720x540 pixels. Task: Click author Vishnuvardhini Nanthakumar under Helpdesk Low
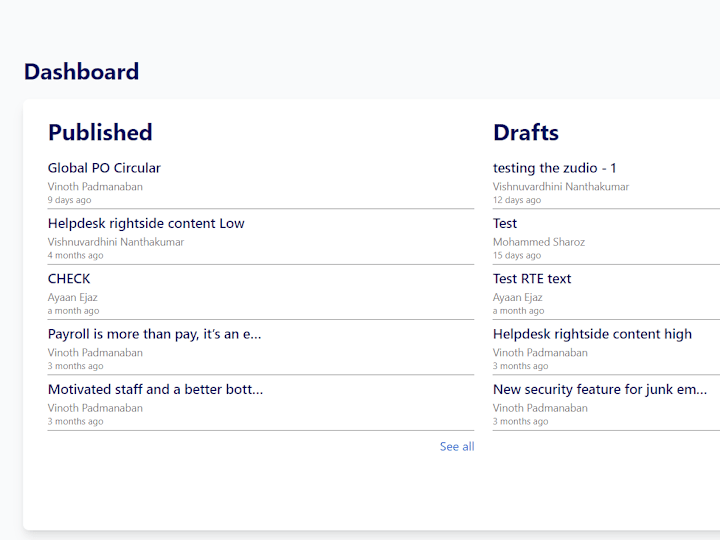[116, 242]
